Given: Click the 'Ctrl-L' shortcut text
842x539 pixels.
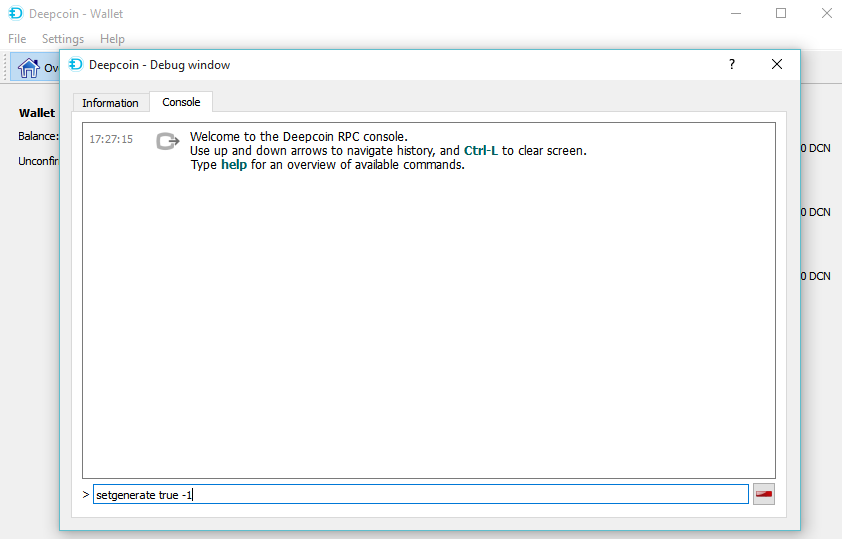Looking at the screenshot, I should (x=481, y=150).
